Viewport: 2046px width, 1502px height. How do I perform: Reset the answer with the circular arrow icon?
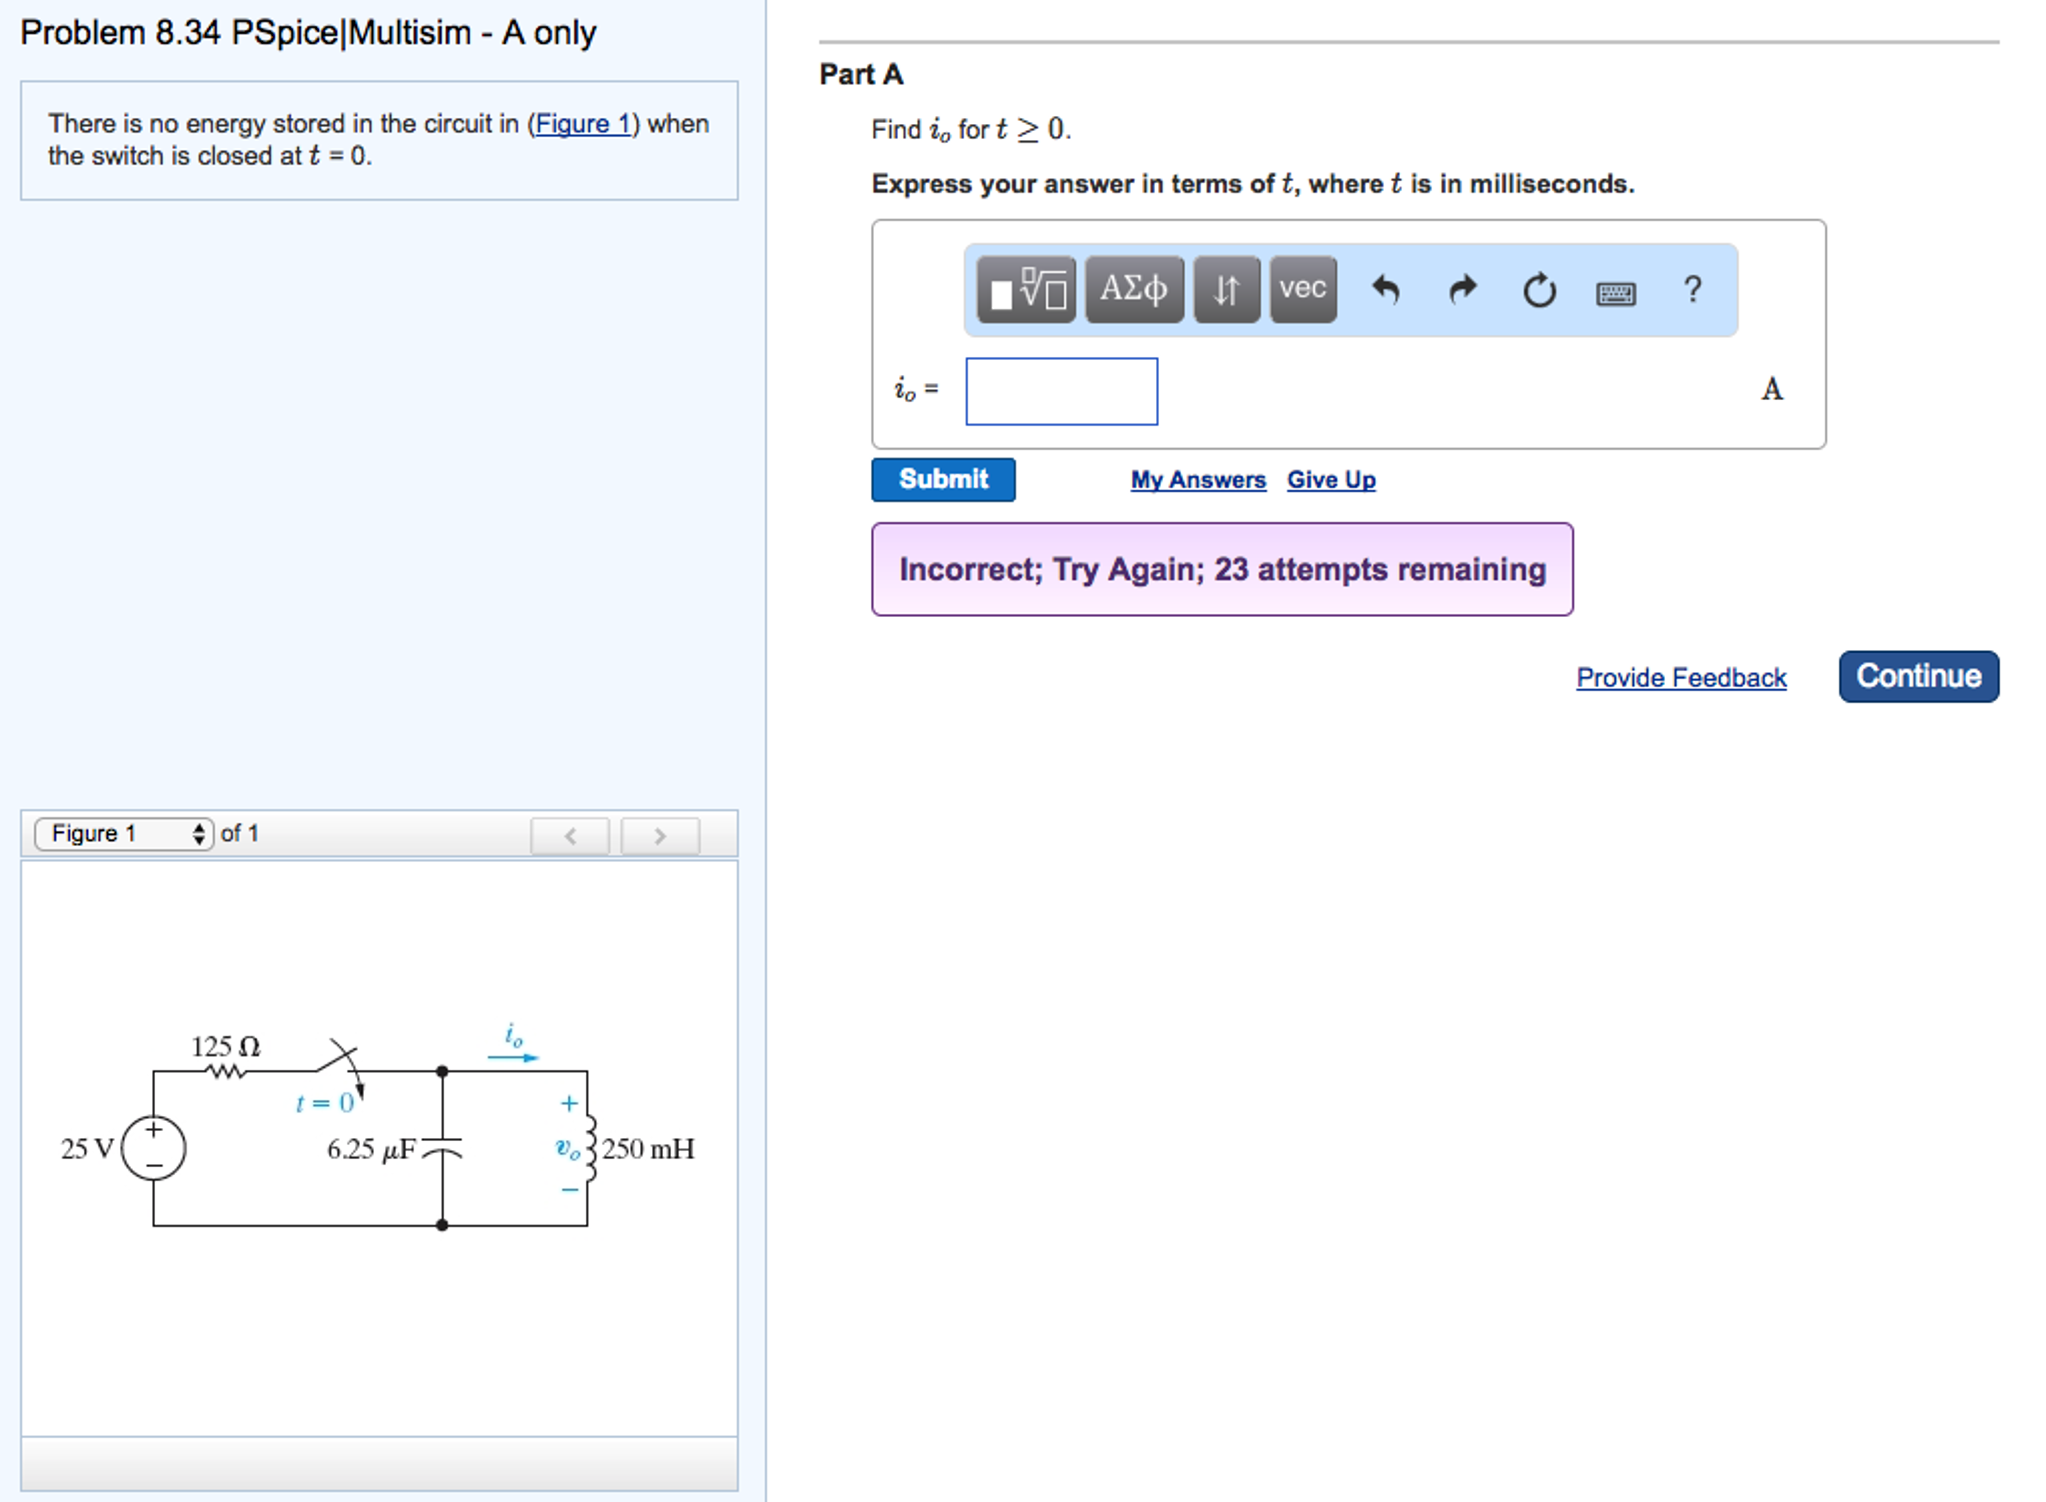pos(1538,290)
